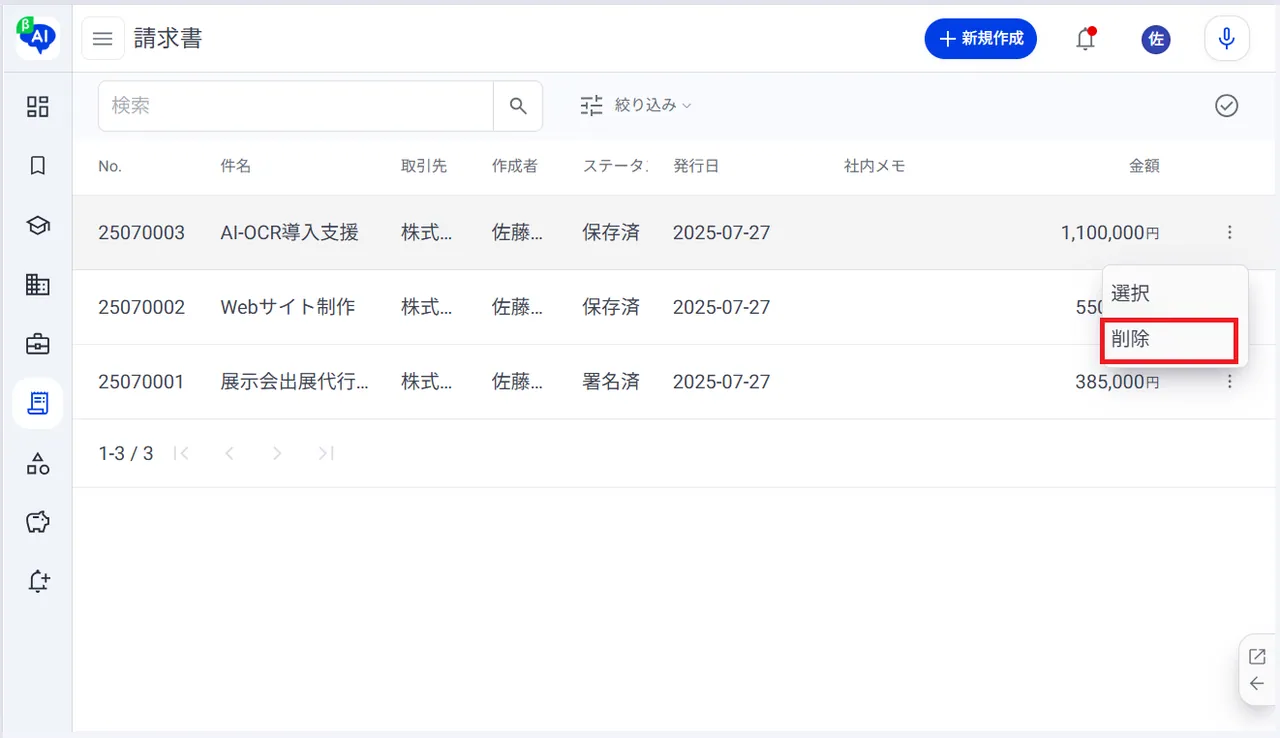Viewport: 1280px width, 738px height.
Task: Go to the next page
Action: [x=277, y=454]
